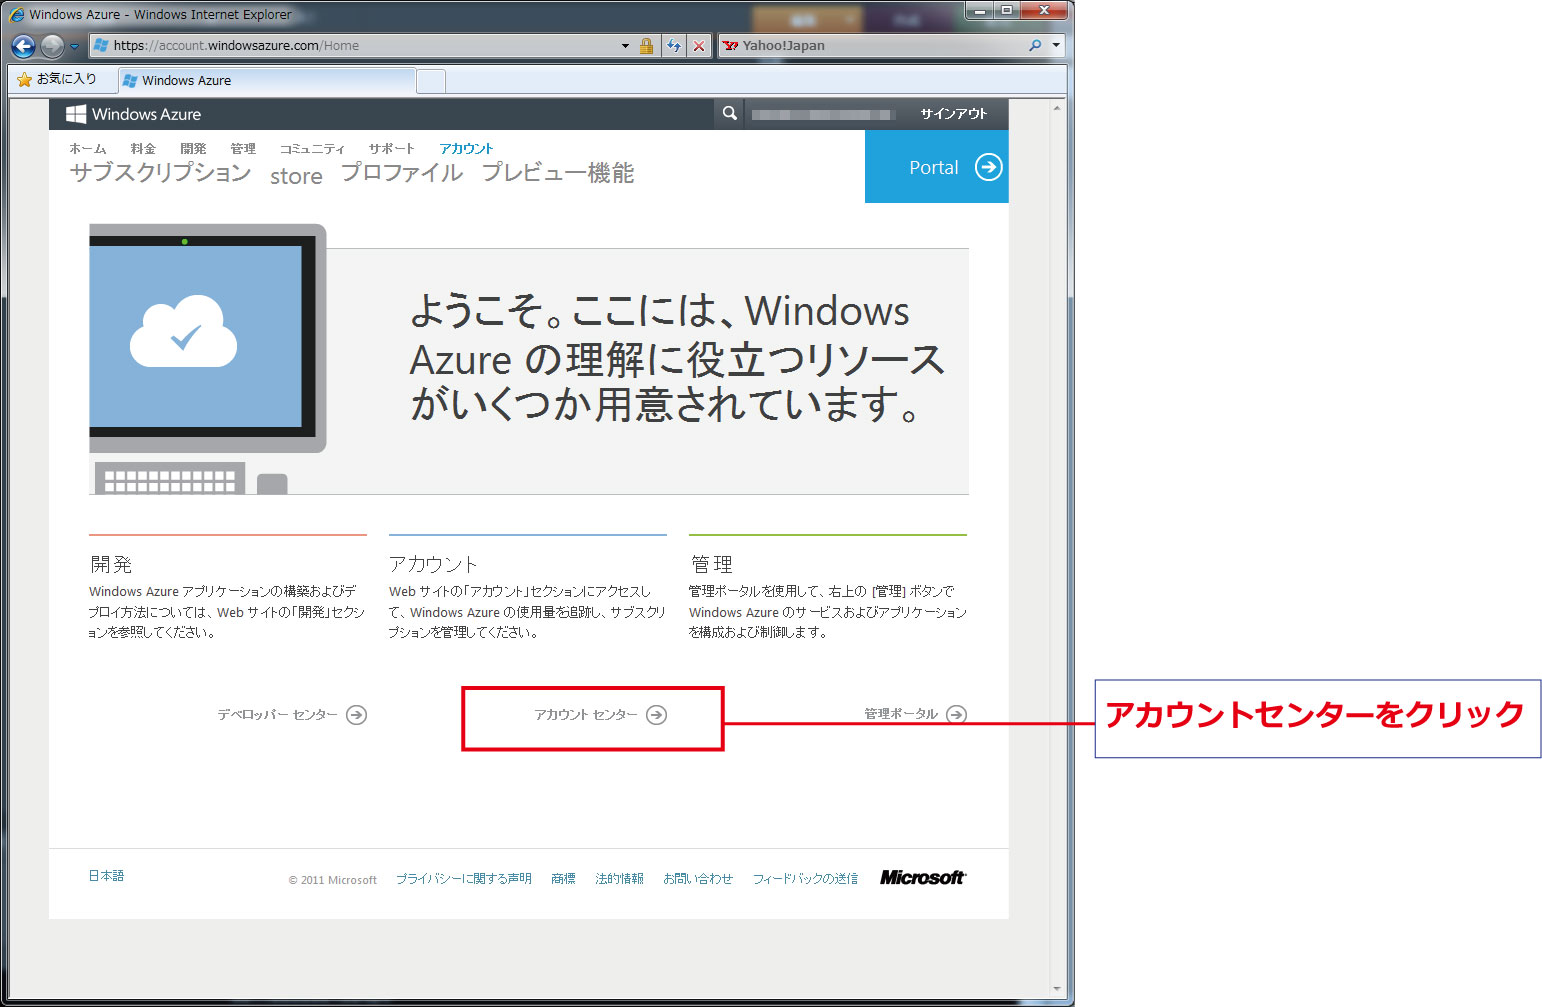1542x1007 pixels.
Task: Open the recent pages dropdown arrow
Action: [x=75, y=46]
